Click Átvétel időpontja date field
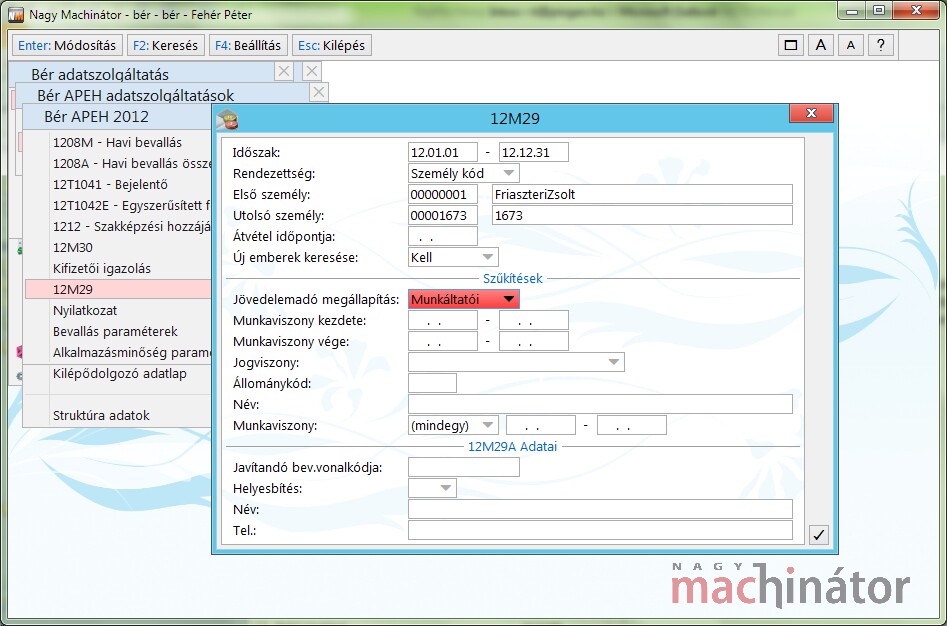 (x=443, y=236)
